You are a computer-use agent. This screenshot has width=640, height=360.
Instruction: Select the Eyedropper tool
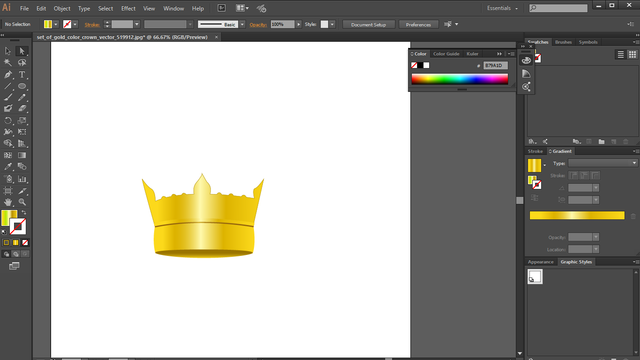[8, 167]
